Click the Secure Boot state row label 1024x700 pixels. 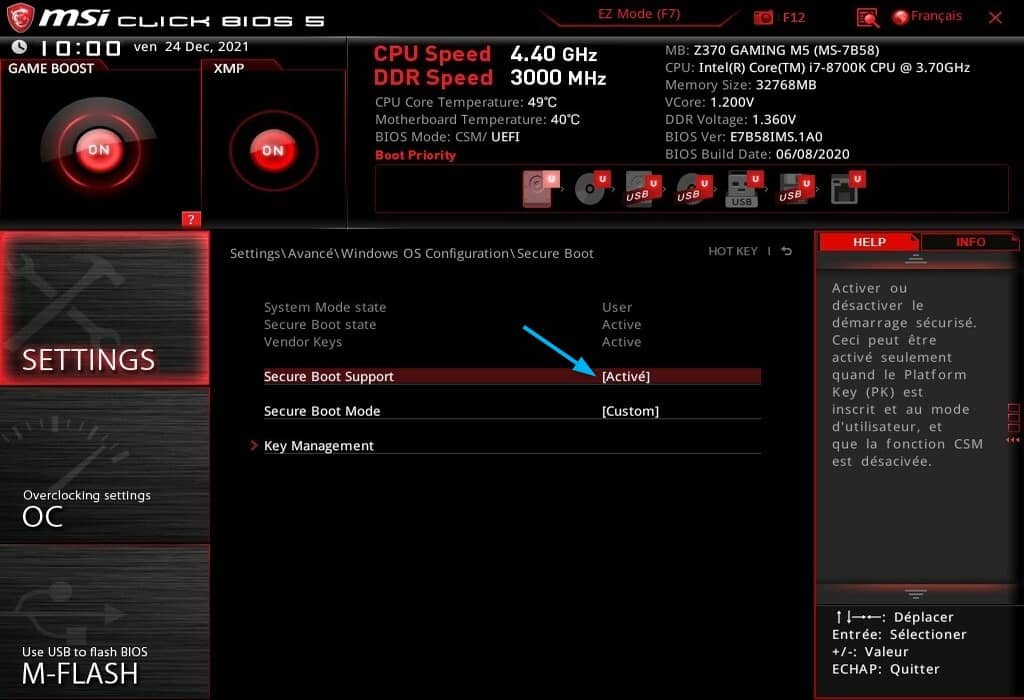[320, 325]
